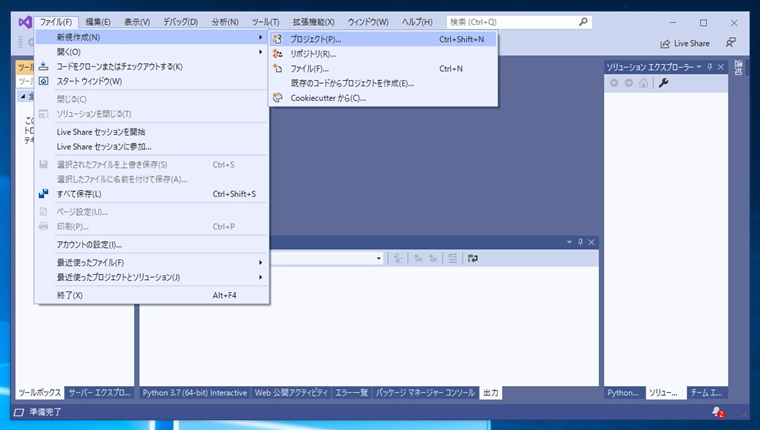Screen dimensions: 760x430
Task: Click the feedback icon beside Live Share
Action: 730,43
